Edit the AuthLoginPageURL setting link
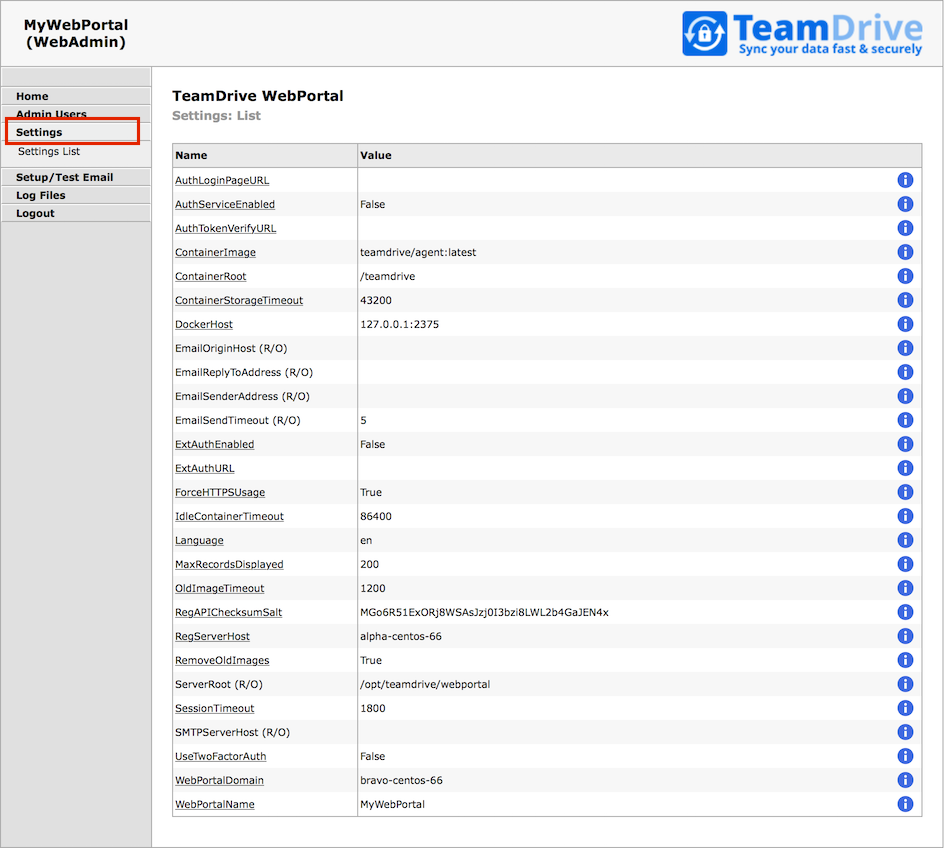Image resolution: width=944 pixels, height=848 pixels. pyautogui.click(x=222, y=181)
